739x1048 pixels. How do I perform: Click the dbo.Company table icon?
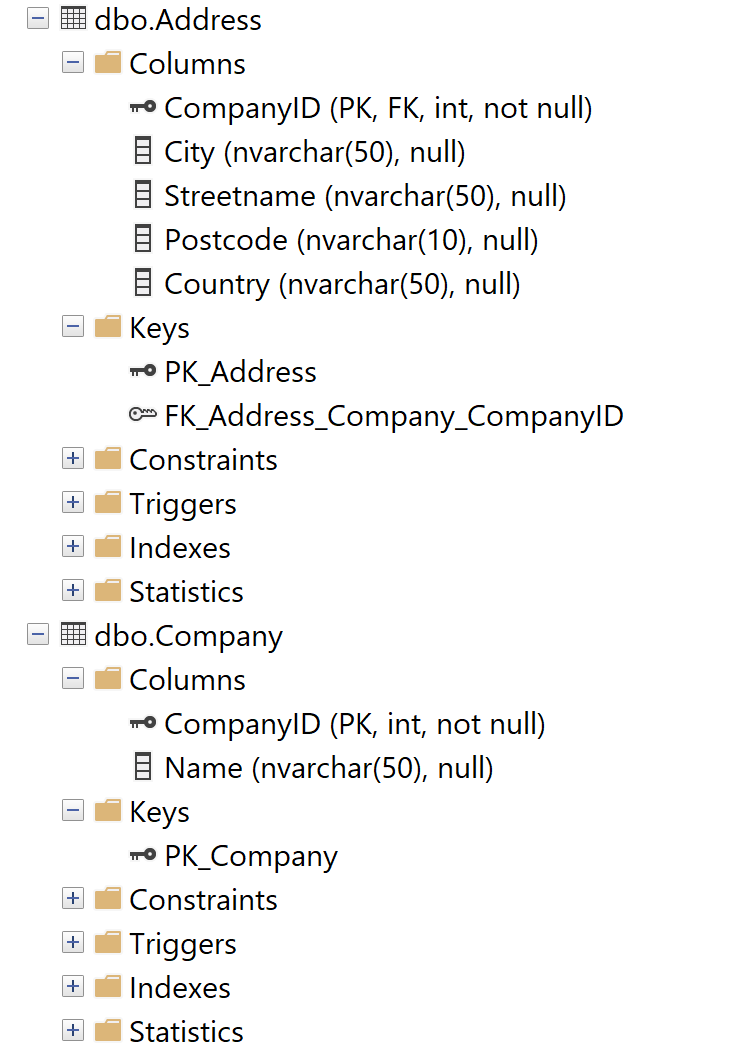73,636
